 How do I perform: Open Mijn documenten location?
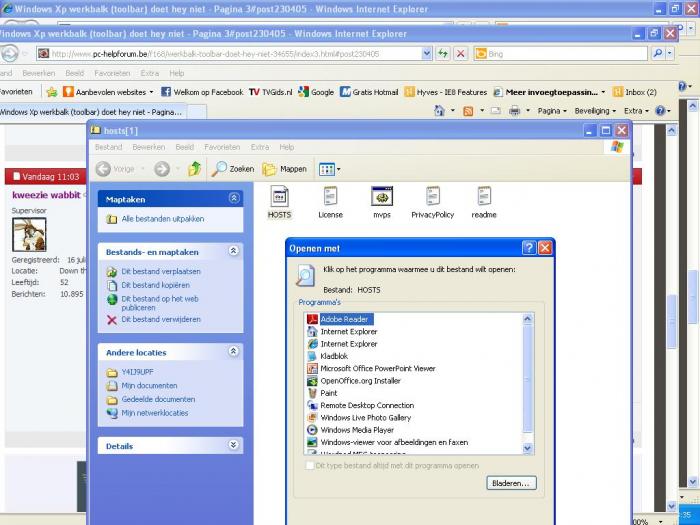click(x=149, y=386)
